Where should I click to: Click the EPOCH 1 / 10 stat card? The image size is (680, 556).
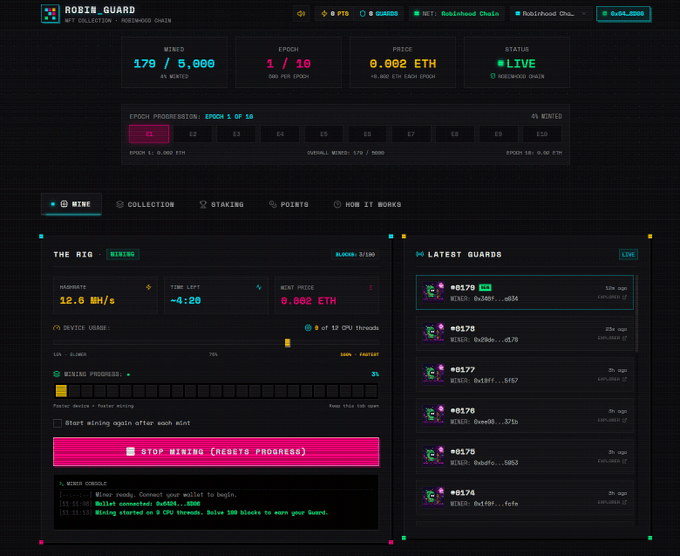(x=288, y=62)
